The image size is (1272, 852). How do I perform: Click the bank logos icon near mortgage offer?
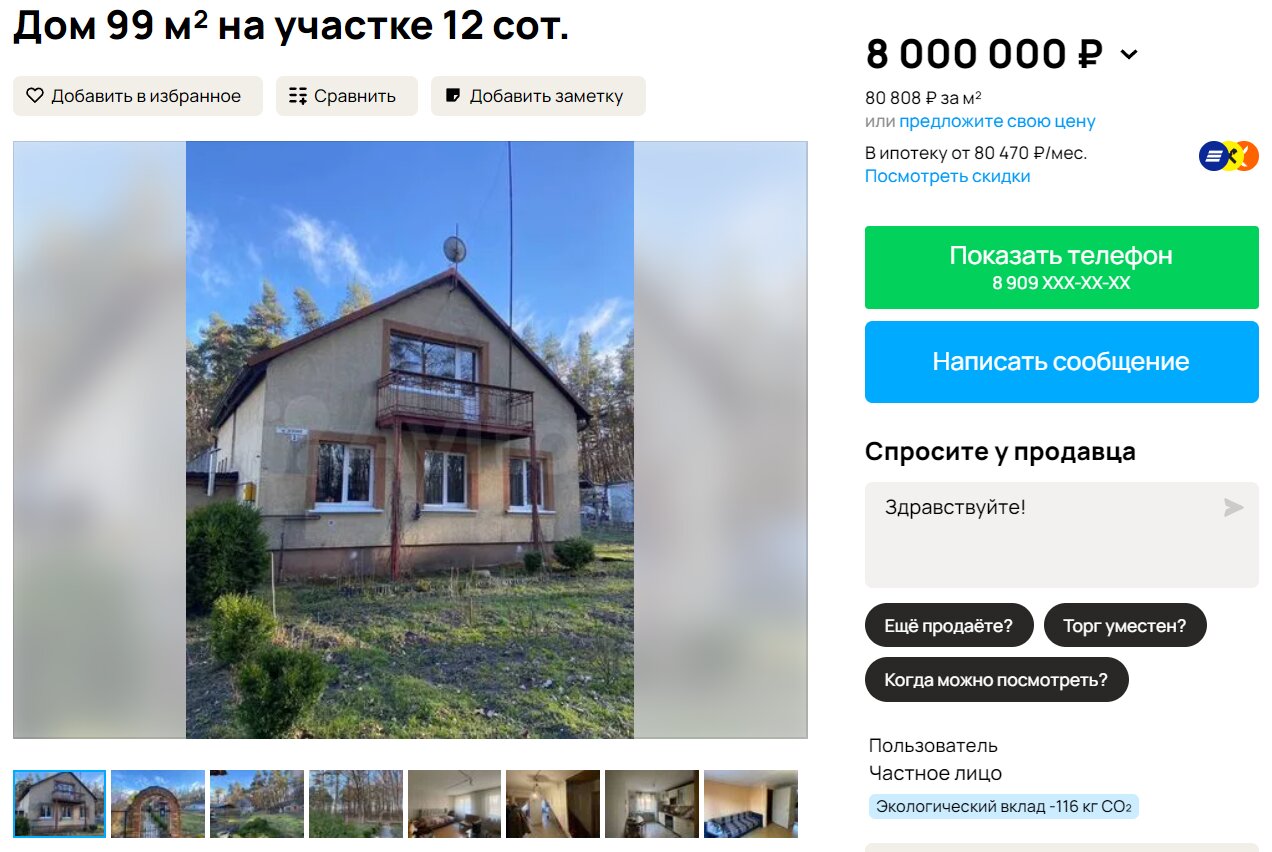[1229, 156]
